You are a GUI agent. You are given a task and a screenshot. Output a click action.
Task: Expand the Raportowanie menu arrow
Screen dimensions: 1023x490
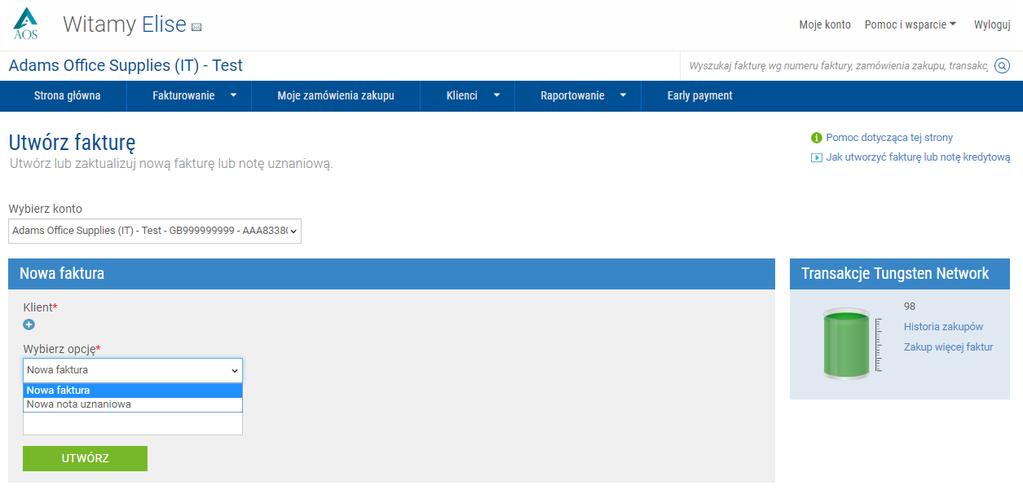point(622,95)
